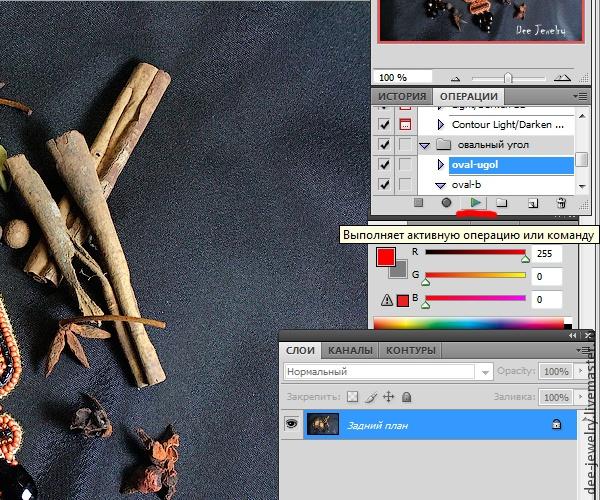Viewport: 600px width, 500px height.
Task: Delete action using the trash icon
Action: click(561, 203)
